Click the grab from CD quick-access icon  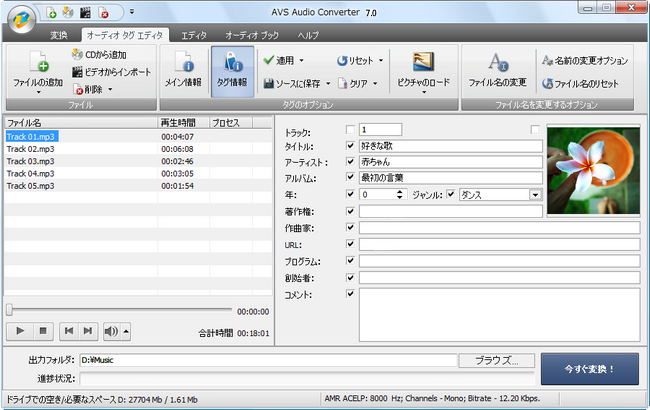[68, 13]
